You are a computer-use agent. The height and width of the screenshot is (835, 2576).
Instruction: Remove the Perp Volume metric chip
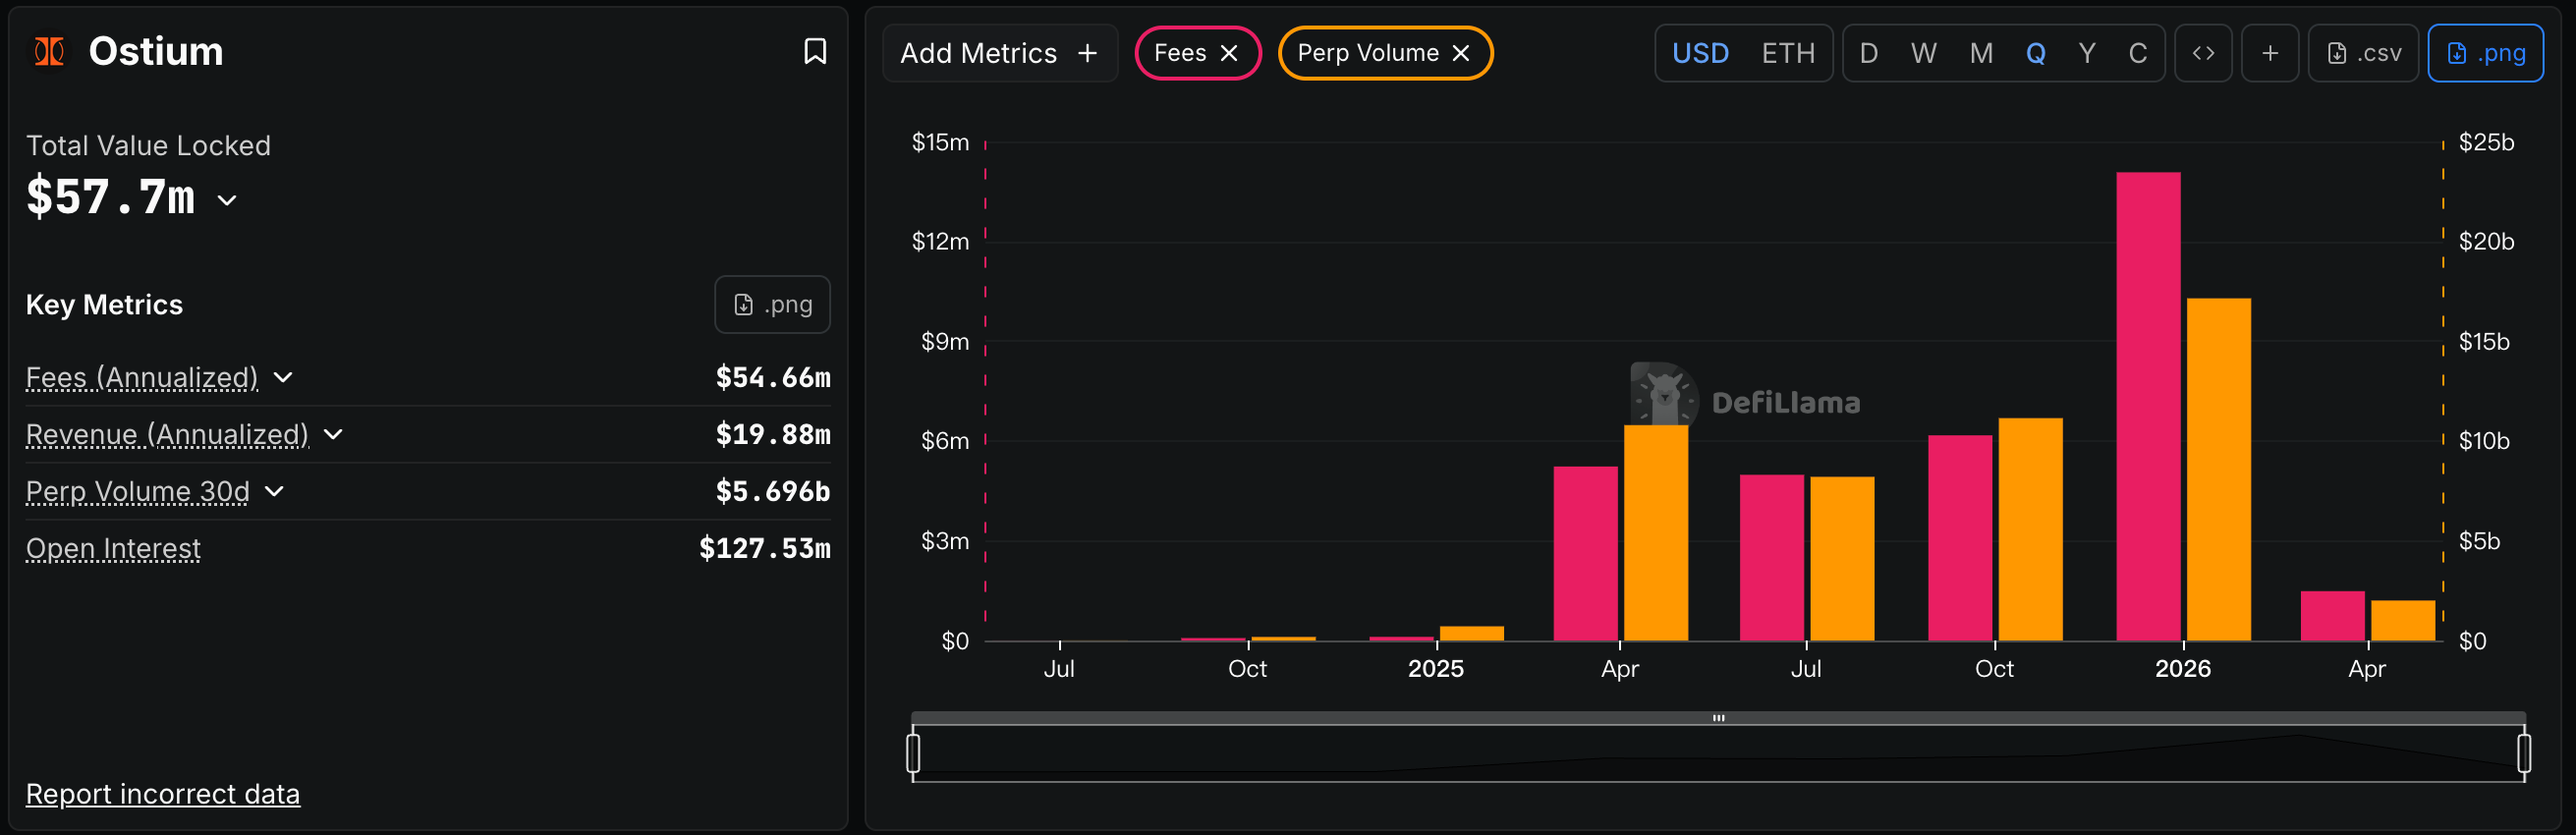point(1460,53)
